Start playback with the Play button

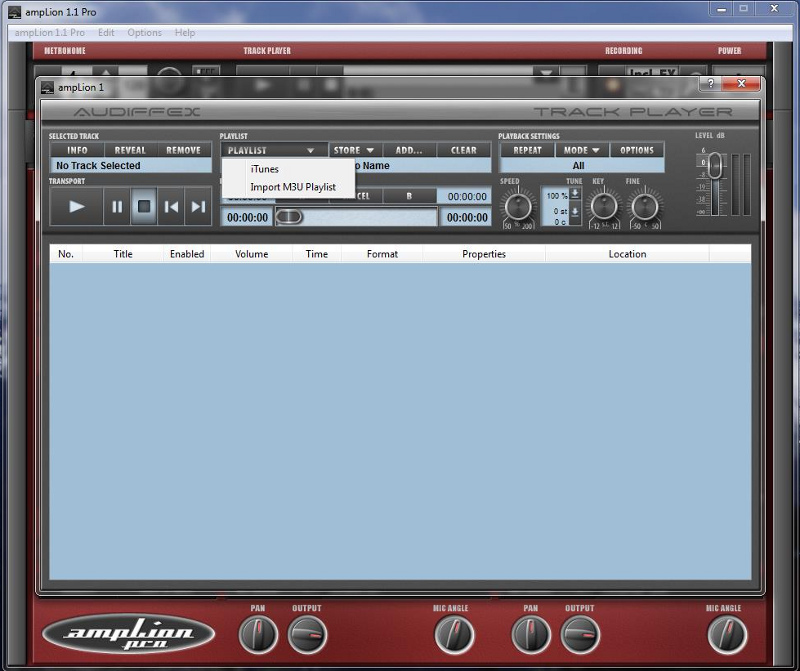pyautogui.click(x=77, y=206)
